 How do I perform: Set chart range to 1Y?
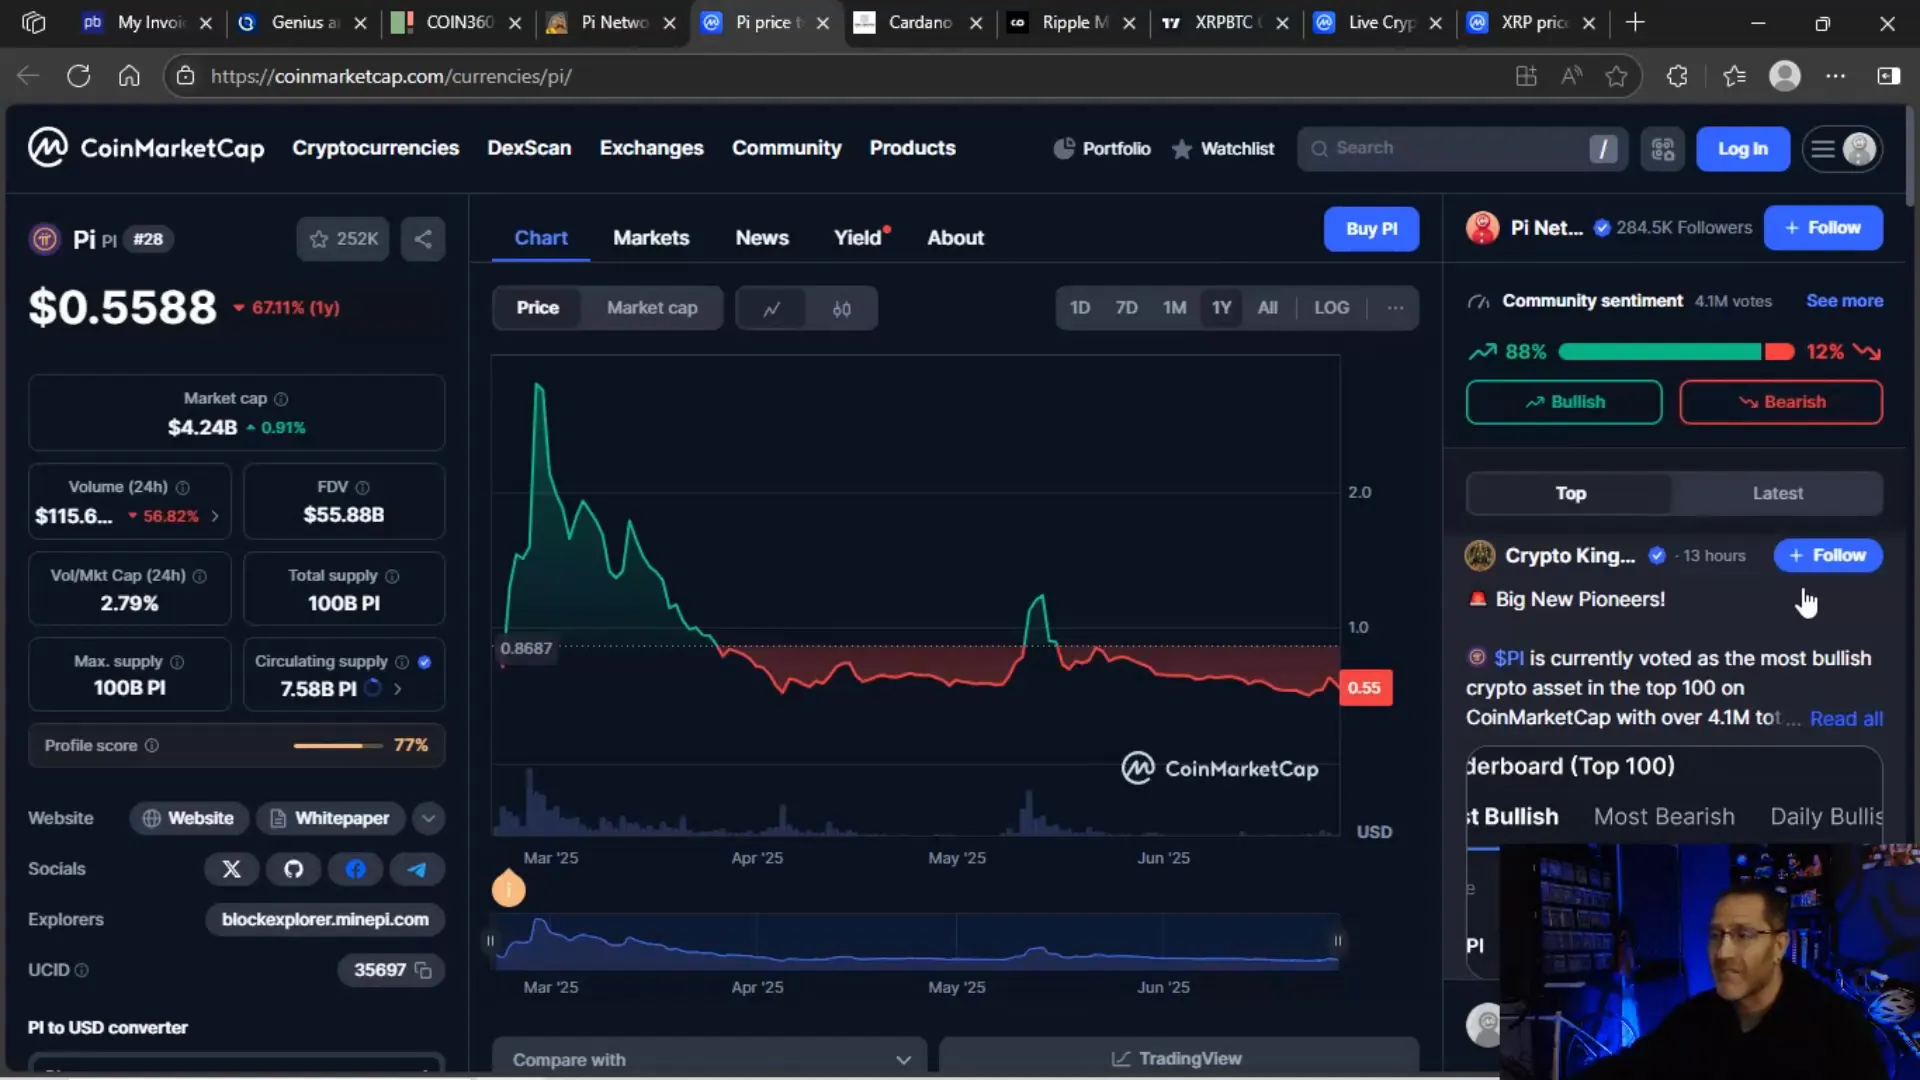point(1221,308)
